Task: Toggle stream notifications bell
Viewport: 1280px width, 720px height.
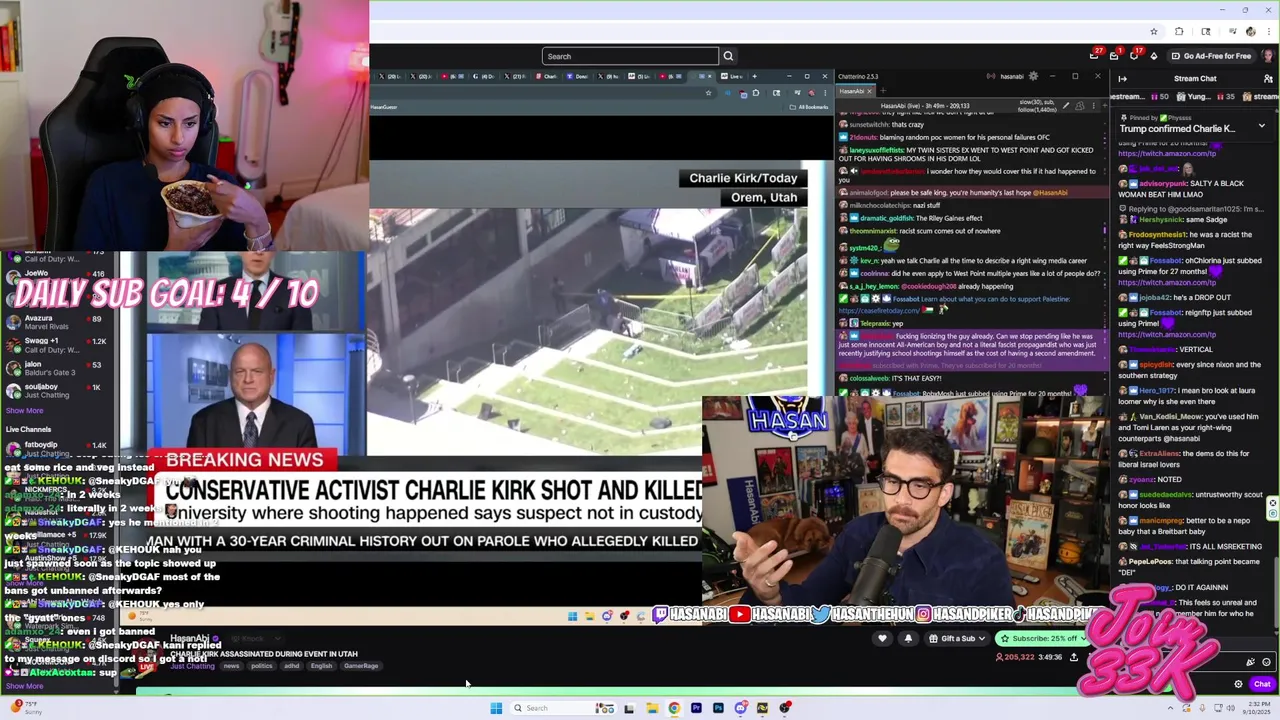Action: pyautogui.click(x=908, y=638)
